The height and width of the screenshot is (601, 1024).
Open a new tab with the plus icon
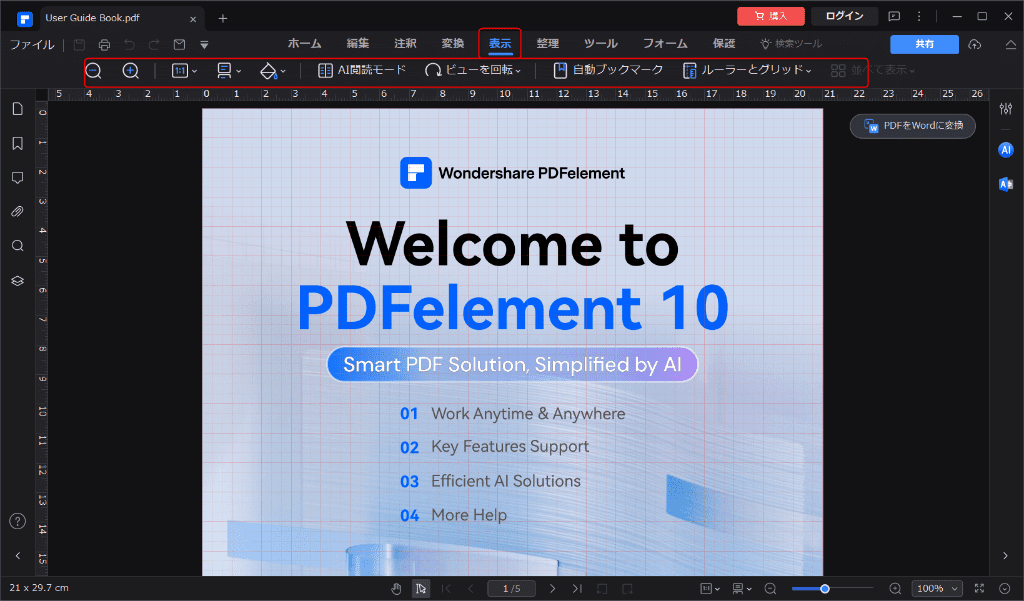tap(223, 18)
